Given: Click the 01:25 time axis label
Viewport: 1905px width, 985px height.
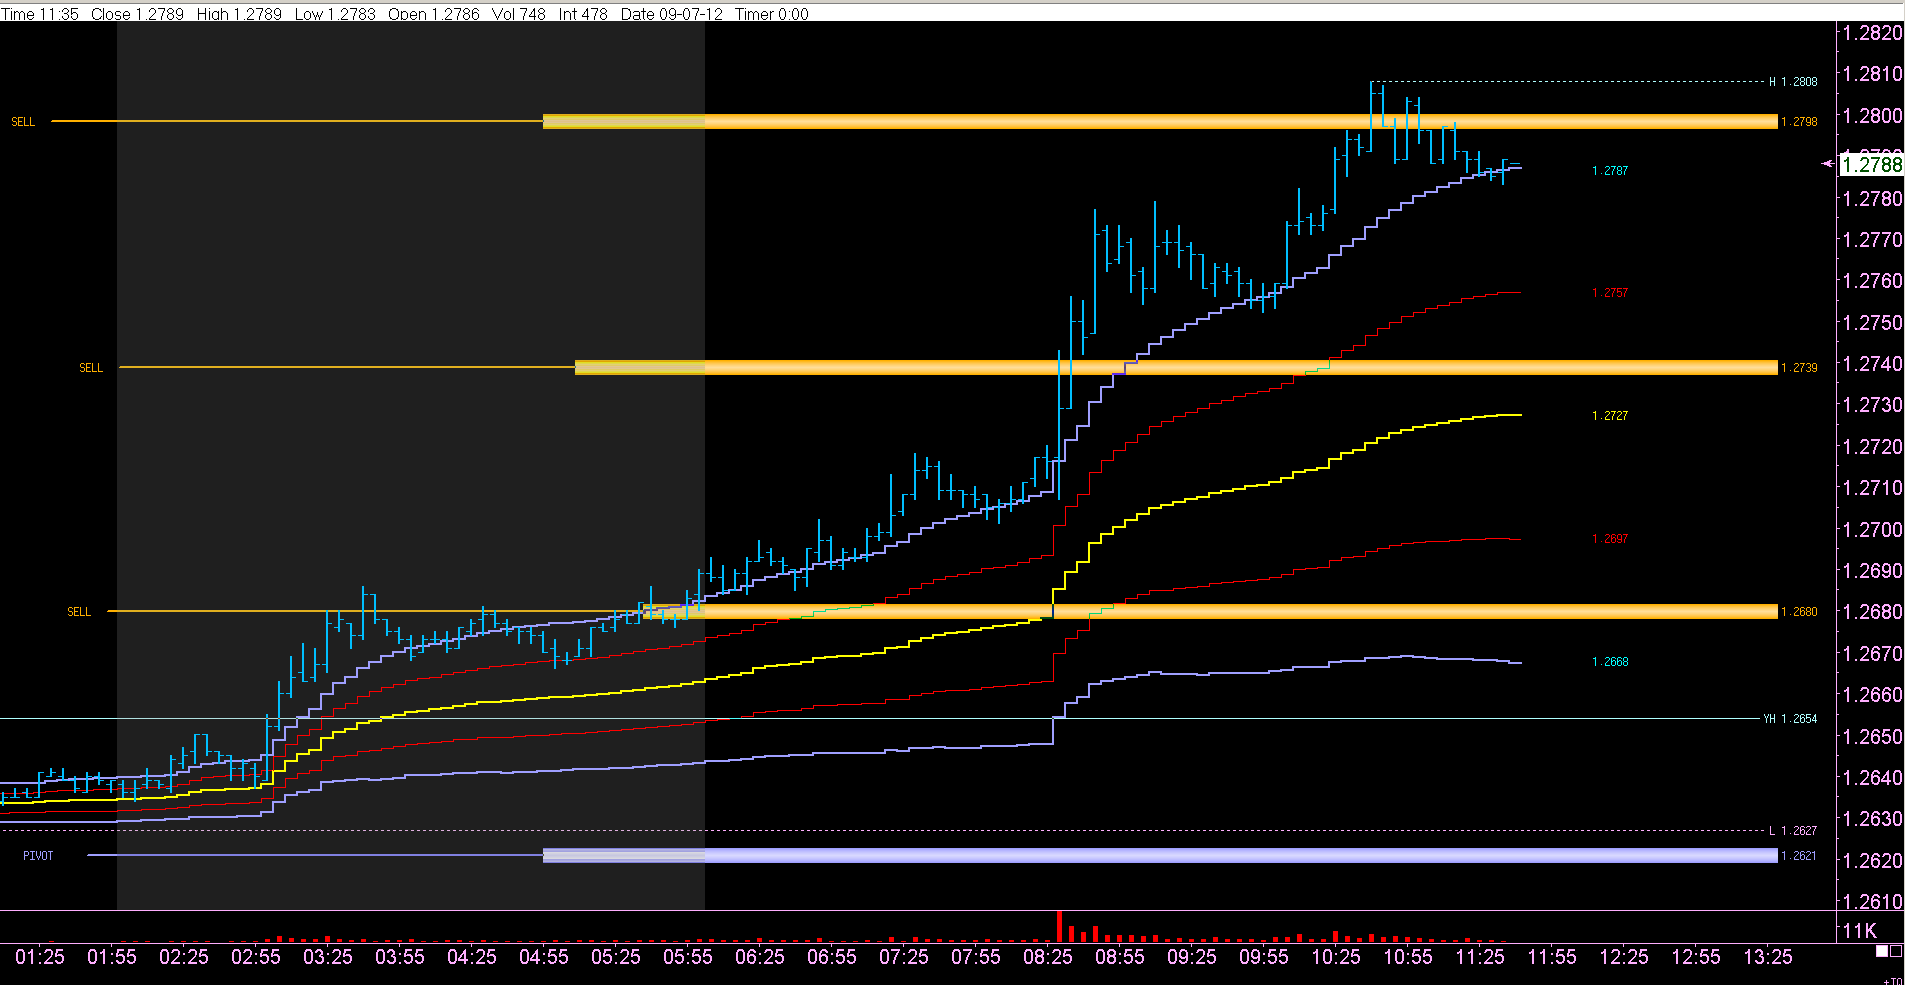Looking at the screenshot, I should pos(40,957).
